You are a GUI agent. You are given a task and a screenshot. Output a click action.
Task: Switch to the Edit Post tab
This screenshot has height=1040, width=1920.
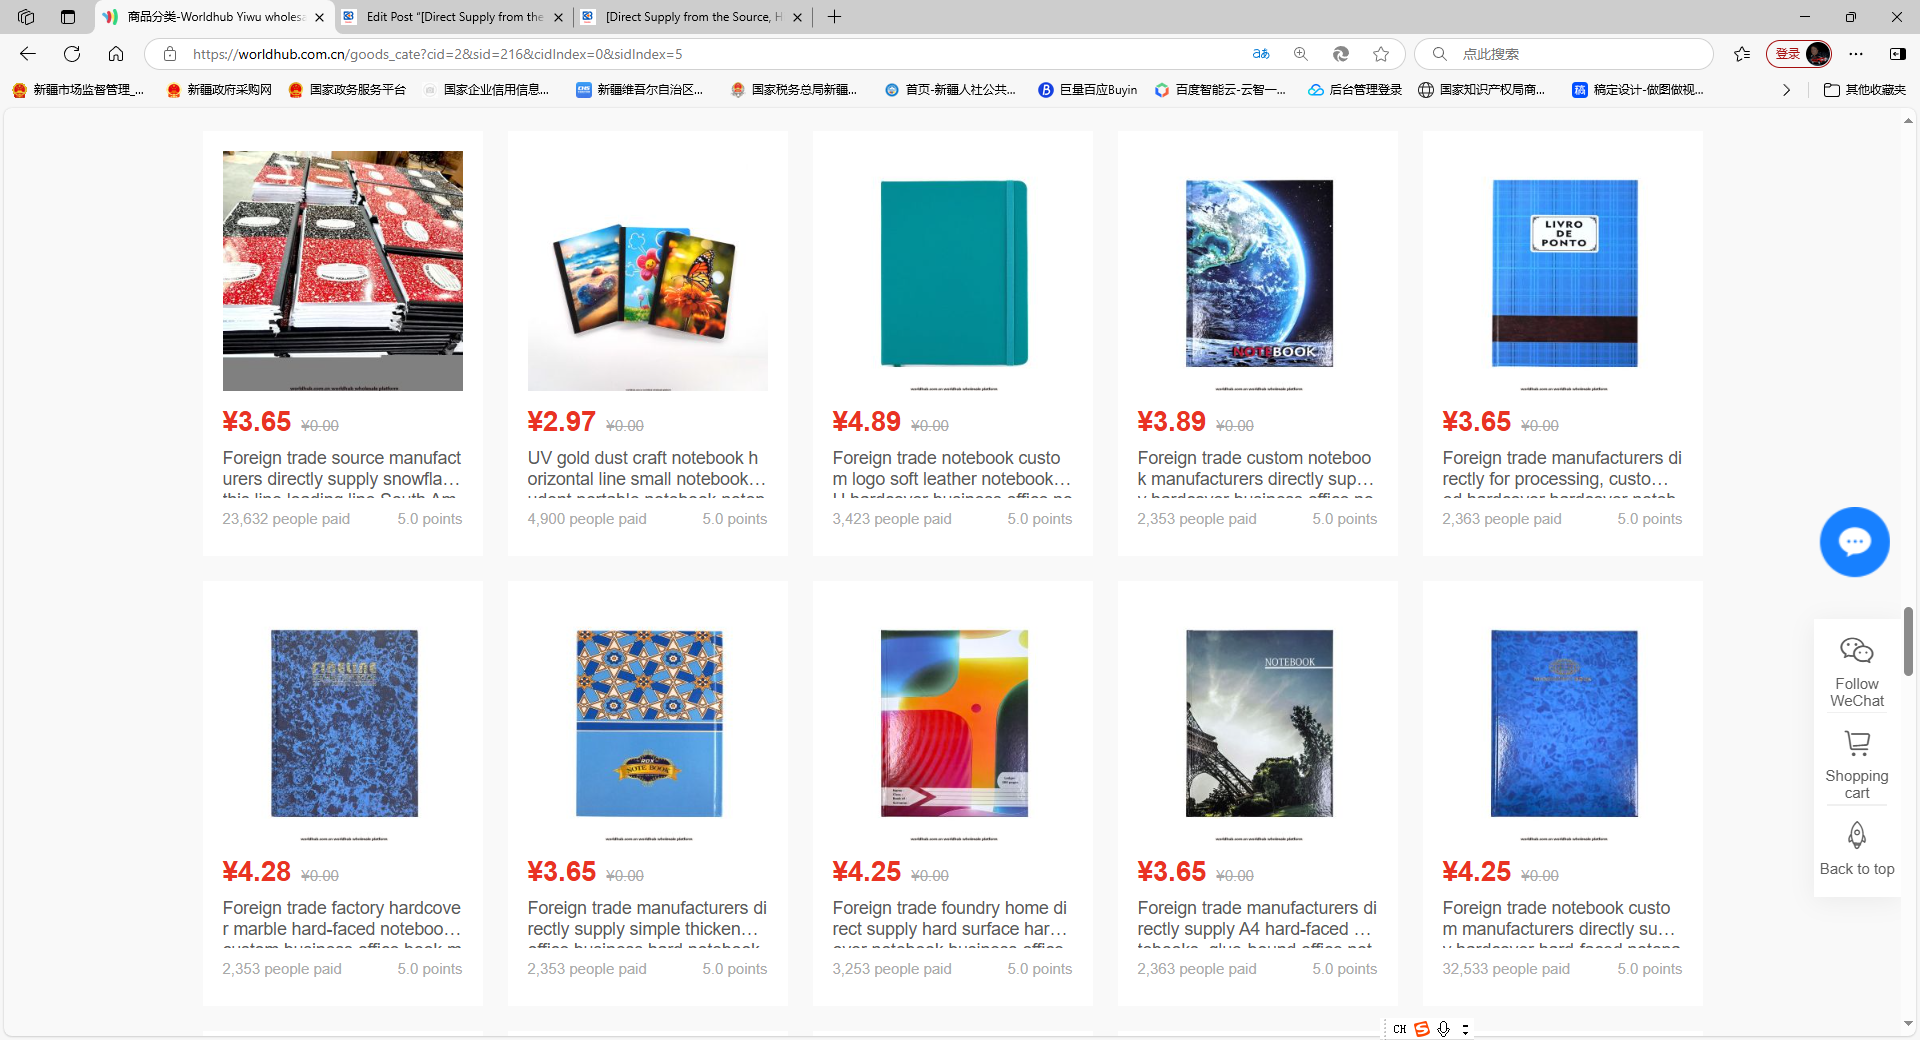pyautogui.click(x=453, y=17)
